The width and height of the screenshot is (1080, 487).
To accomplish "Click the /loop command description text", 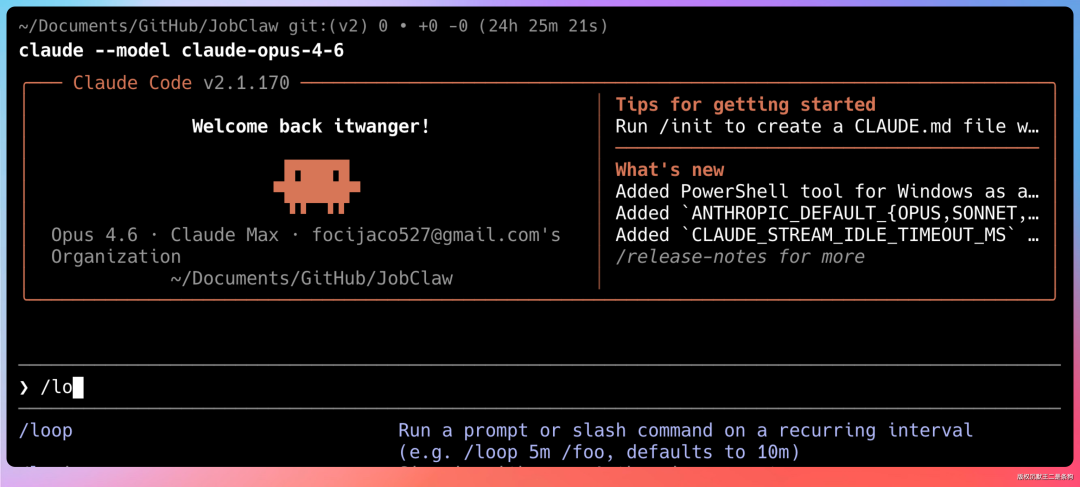I will 685,442.
